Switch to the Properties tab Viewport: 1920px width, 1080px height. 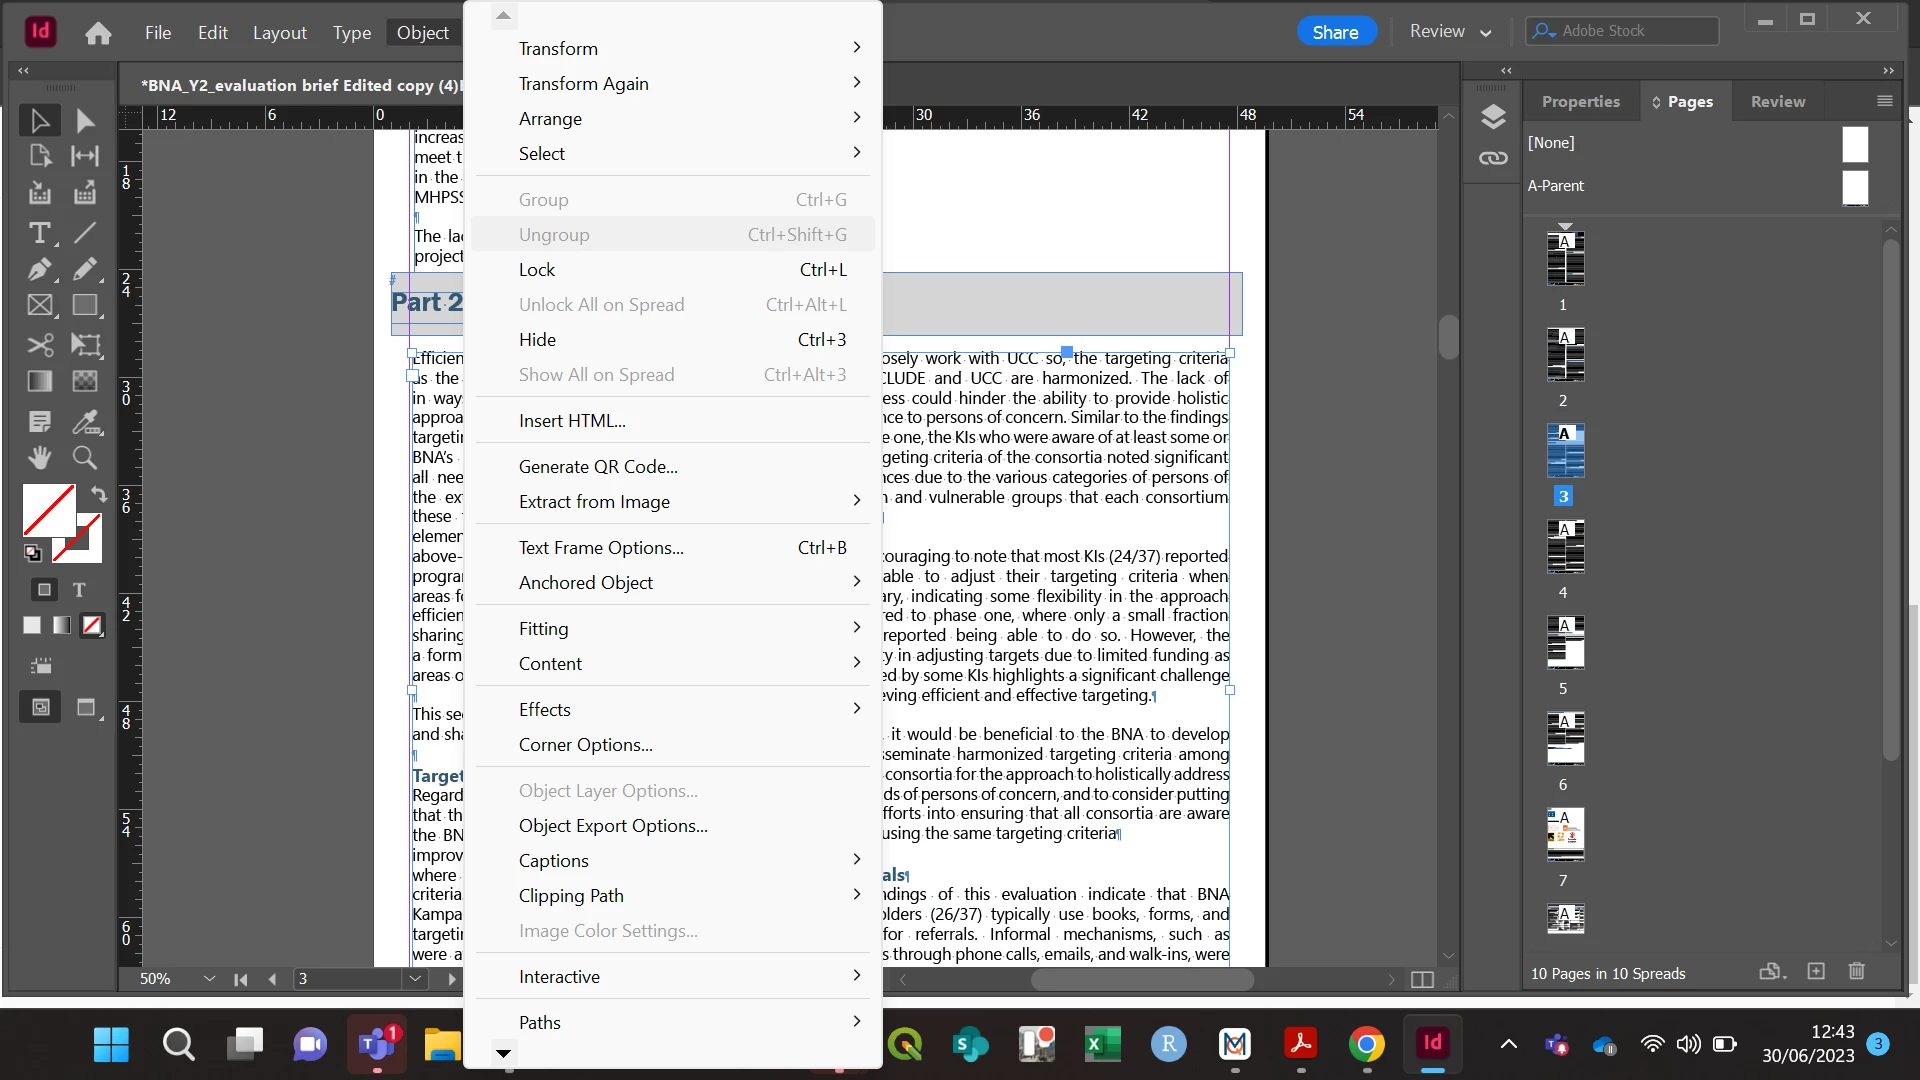click(x=1580, y=102)
